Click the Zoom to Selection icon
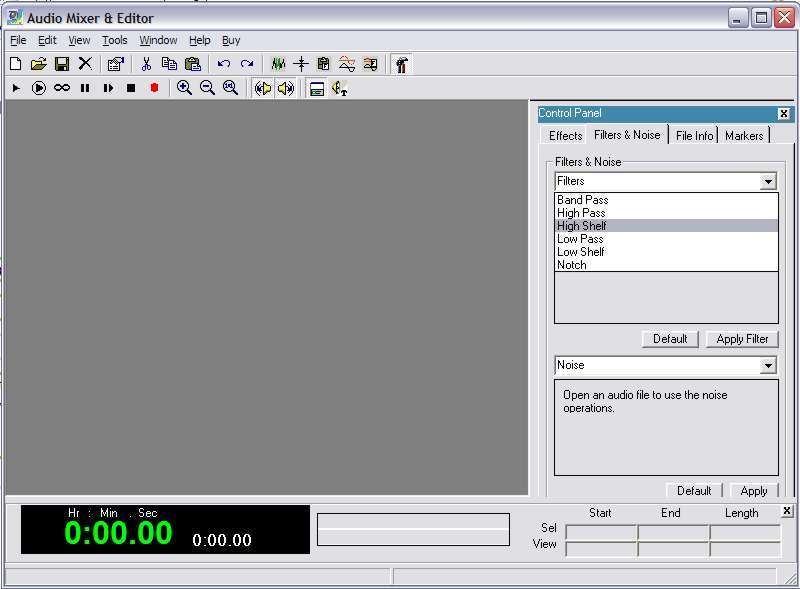This screenshot has width=800, height=589. tap(230, 88)
